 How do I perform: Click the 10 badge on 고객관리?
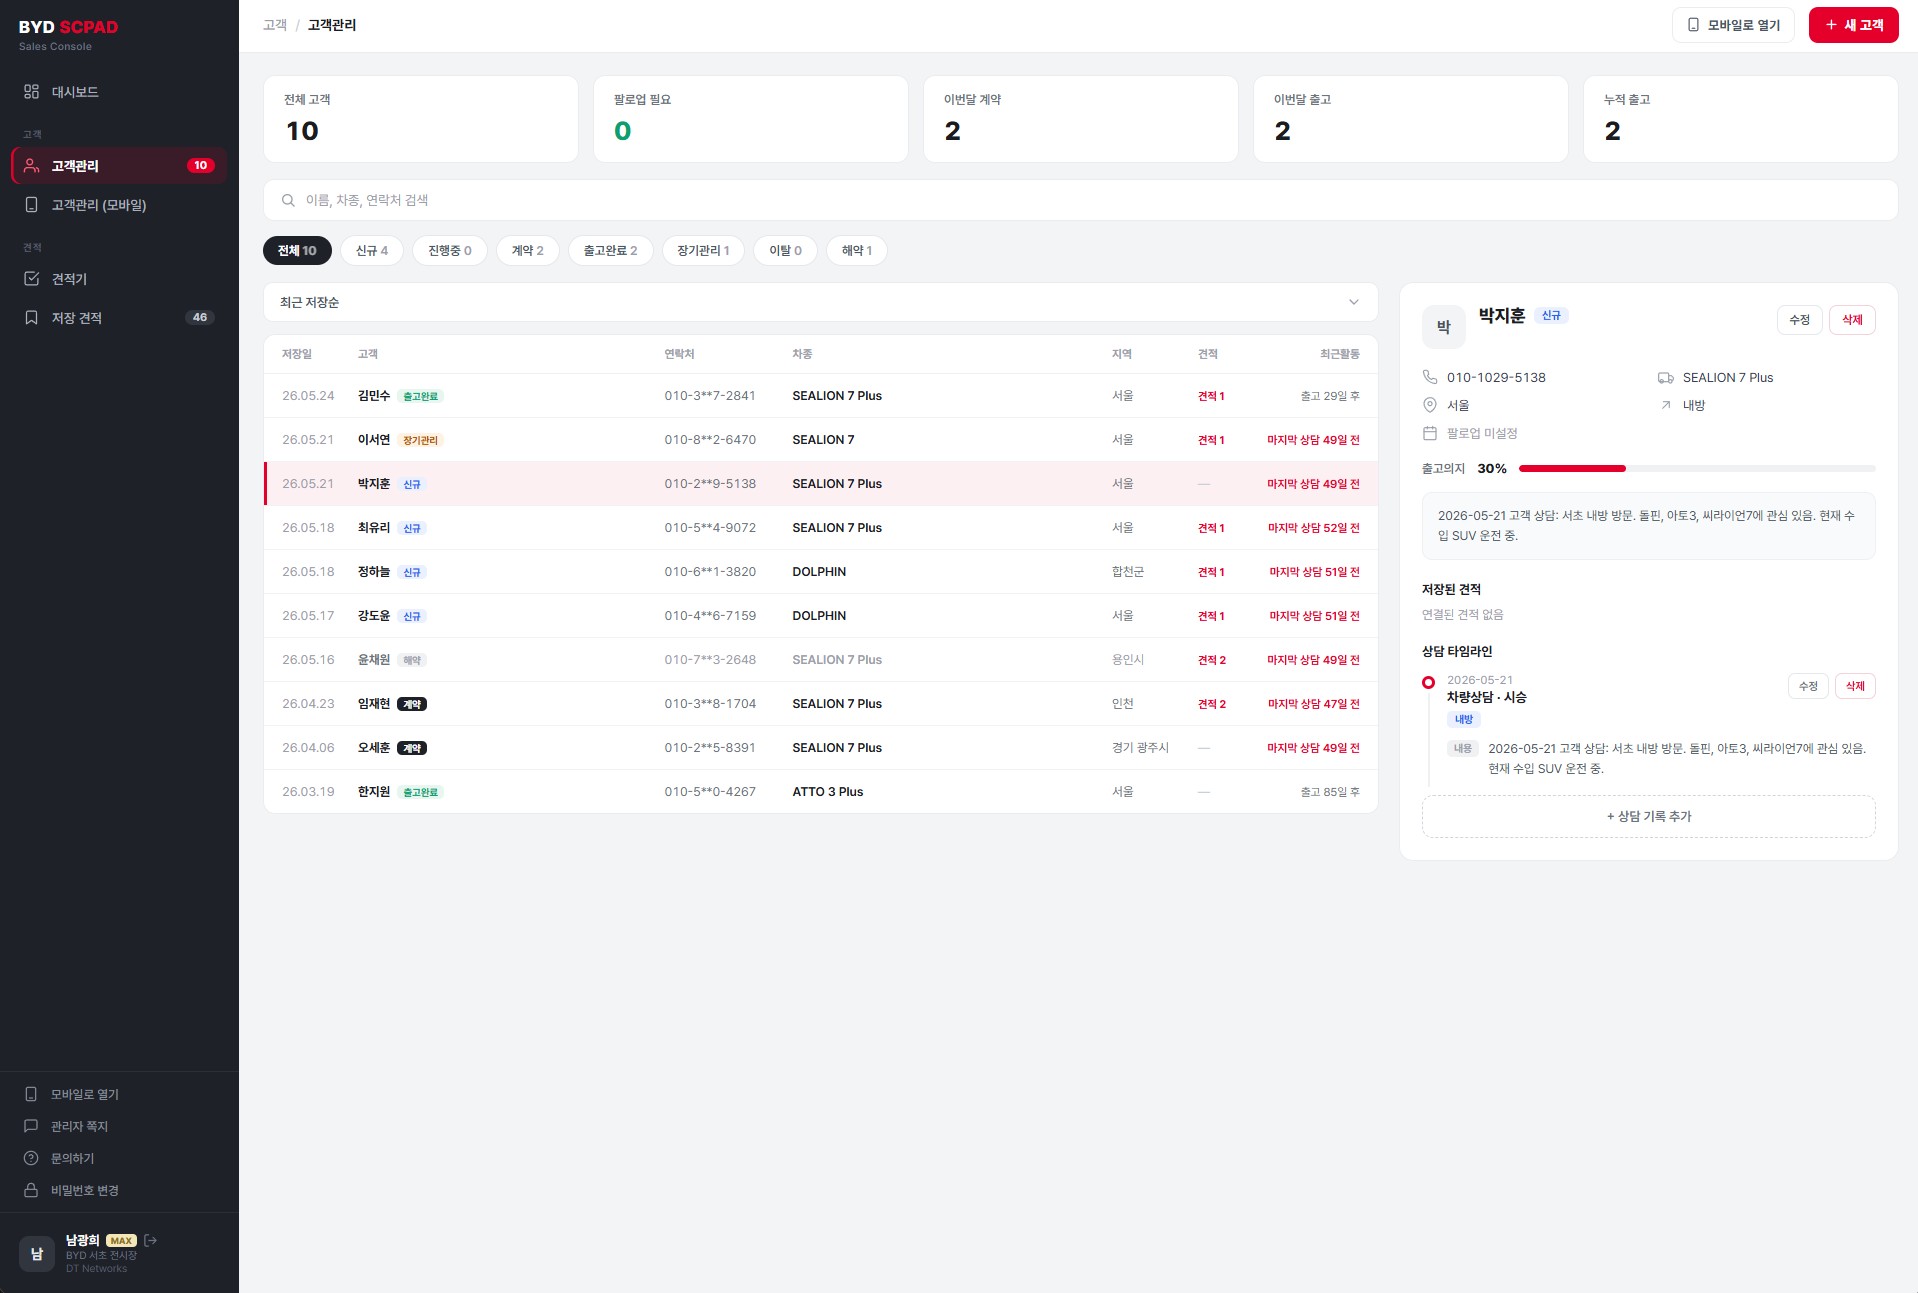(x=200, y=166)
